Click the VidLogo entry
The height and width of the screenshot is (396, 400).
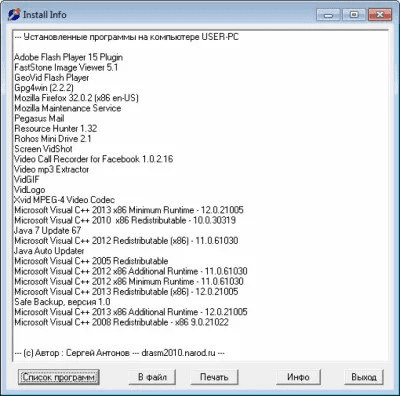point(30,190)
